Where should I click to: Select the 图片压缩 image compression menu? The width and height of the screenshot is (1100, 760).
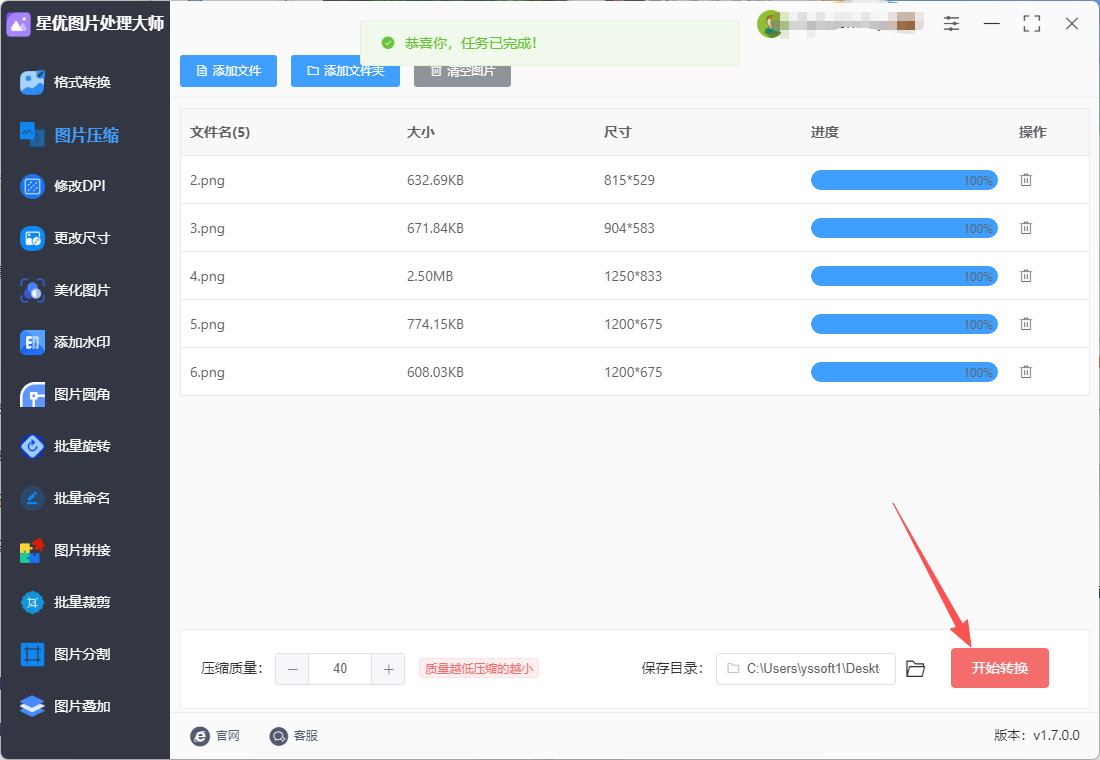point(69,135)
